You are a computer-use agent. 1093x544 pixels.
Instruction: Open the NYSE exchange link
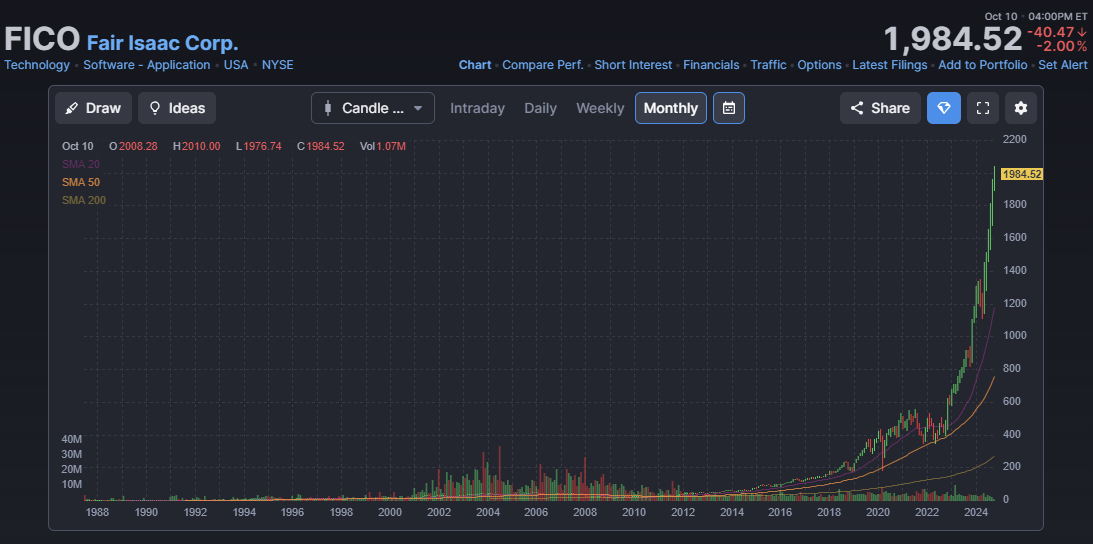(277, 65)
